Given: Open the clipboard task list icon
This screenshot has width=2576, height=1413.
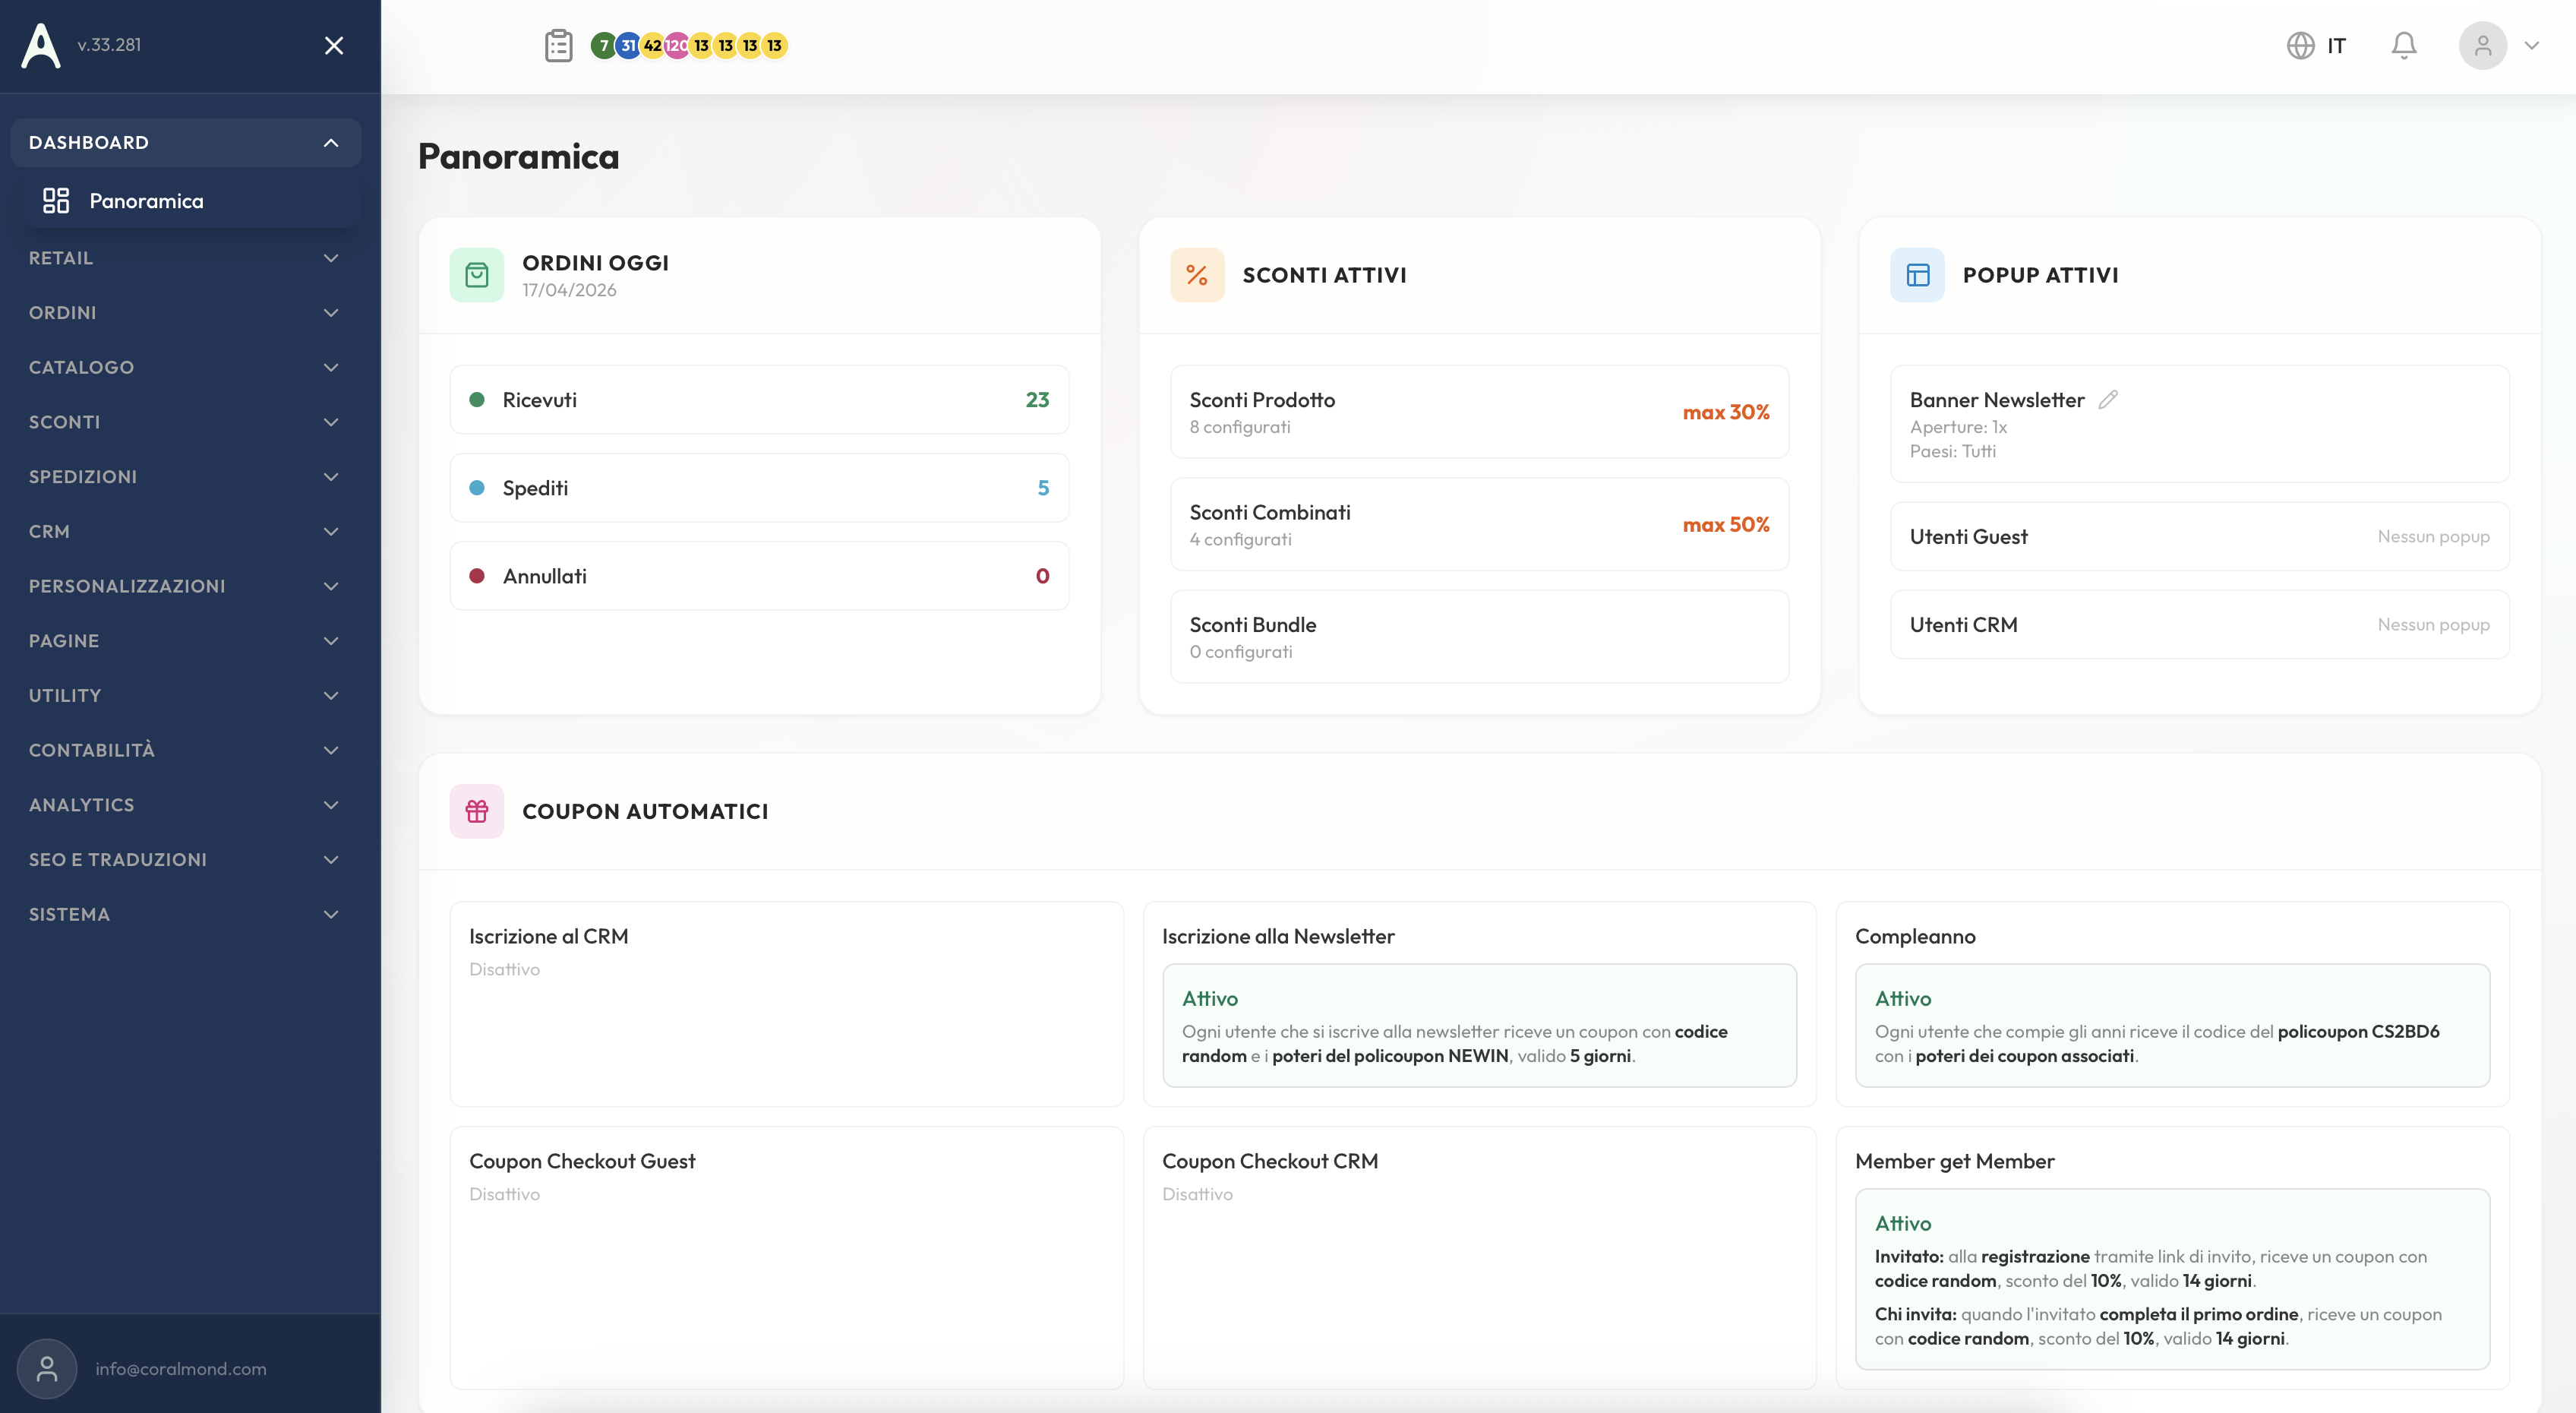Looking at the screenshot, I should [x=559, y=45].
